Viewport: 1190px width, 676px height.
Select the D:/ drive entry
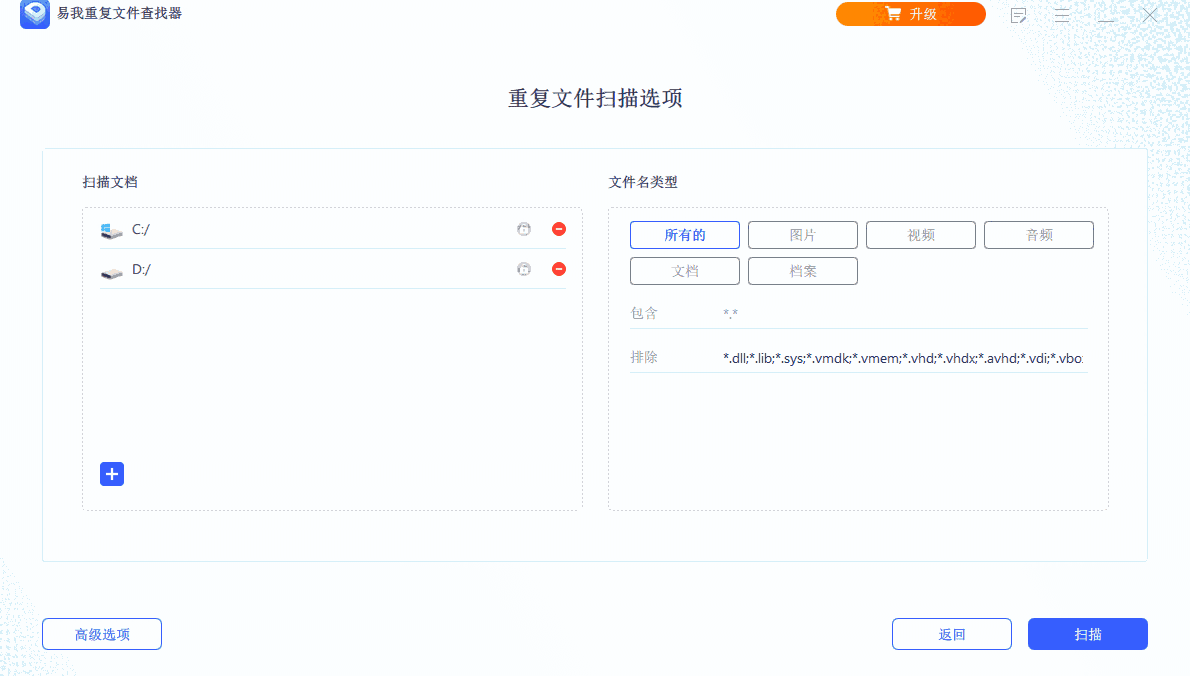tap(140, 270)
